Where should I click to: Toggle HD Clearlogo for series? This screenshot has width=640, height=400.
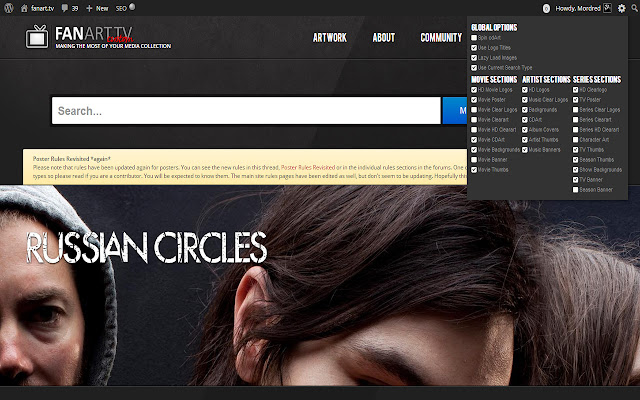click(x=576, y=90)
